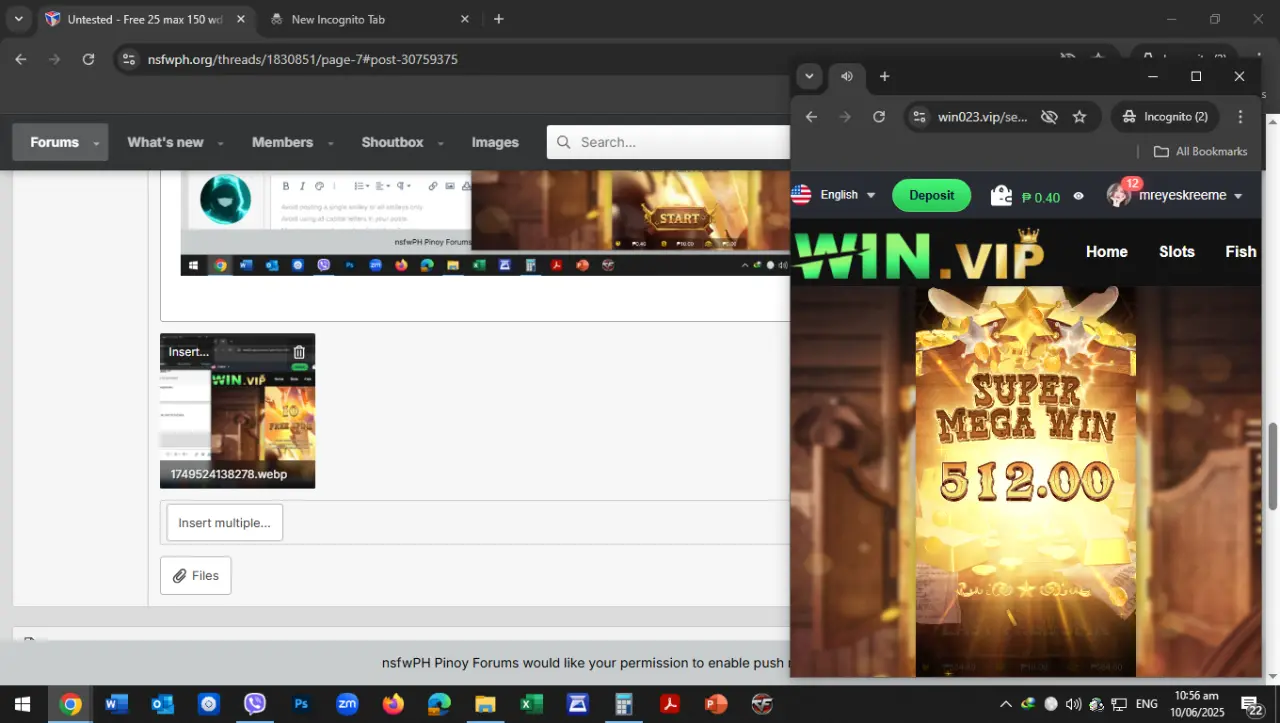Go back in the incognito window
Image resolution: width=1280 pixels, height=723 pixels.
(811, 117)
